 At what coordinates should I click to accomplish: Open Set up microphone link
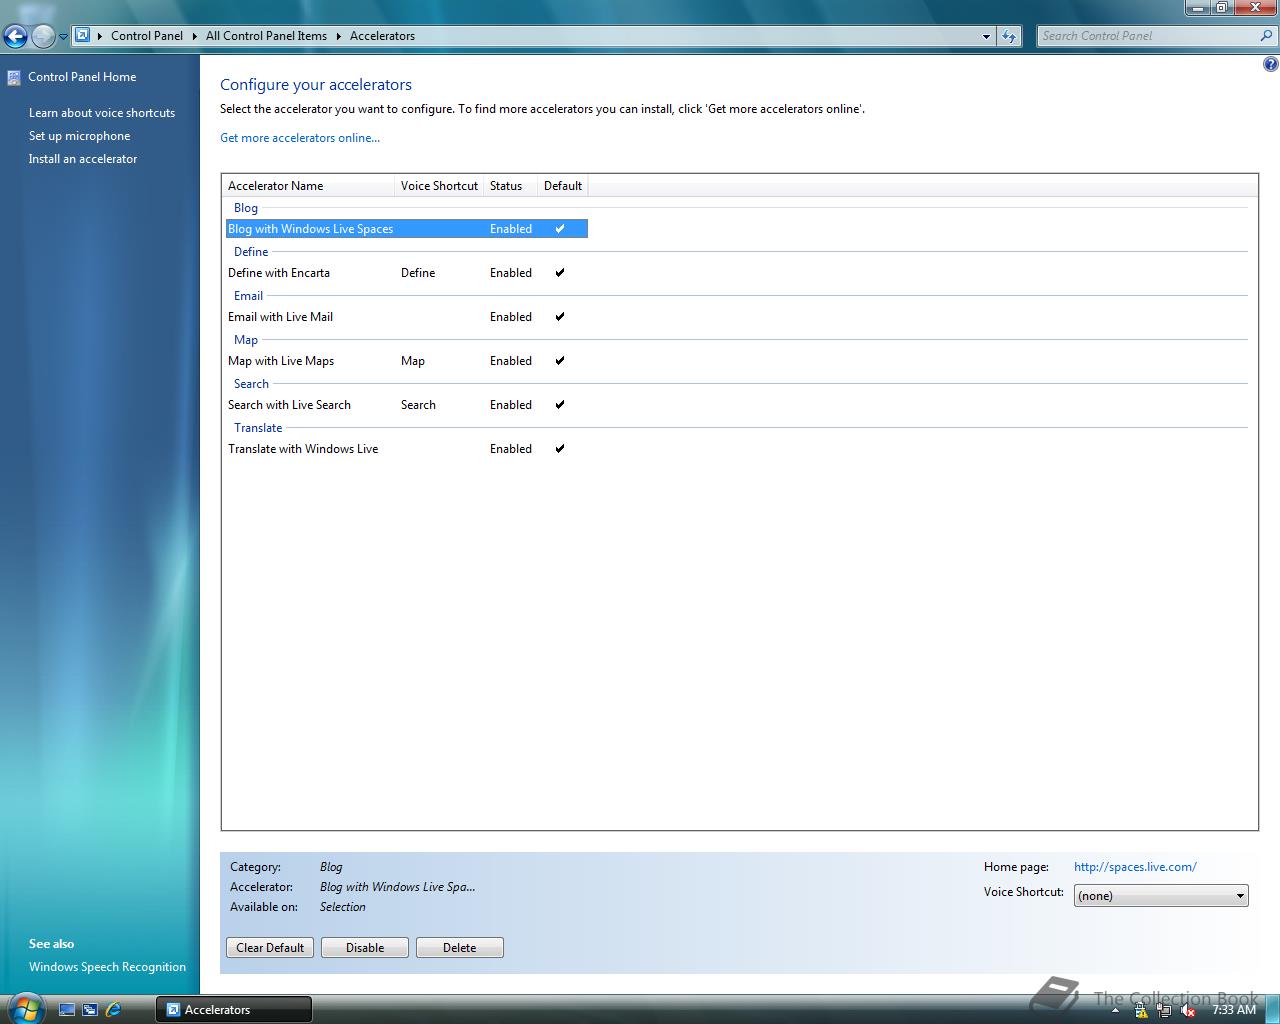[79, 136]
